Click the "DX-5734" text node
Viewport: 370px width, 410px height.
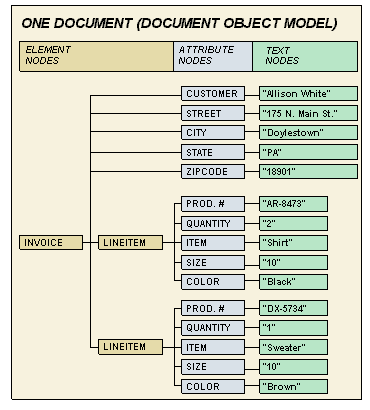click(x=293, y=308)
